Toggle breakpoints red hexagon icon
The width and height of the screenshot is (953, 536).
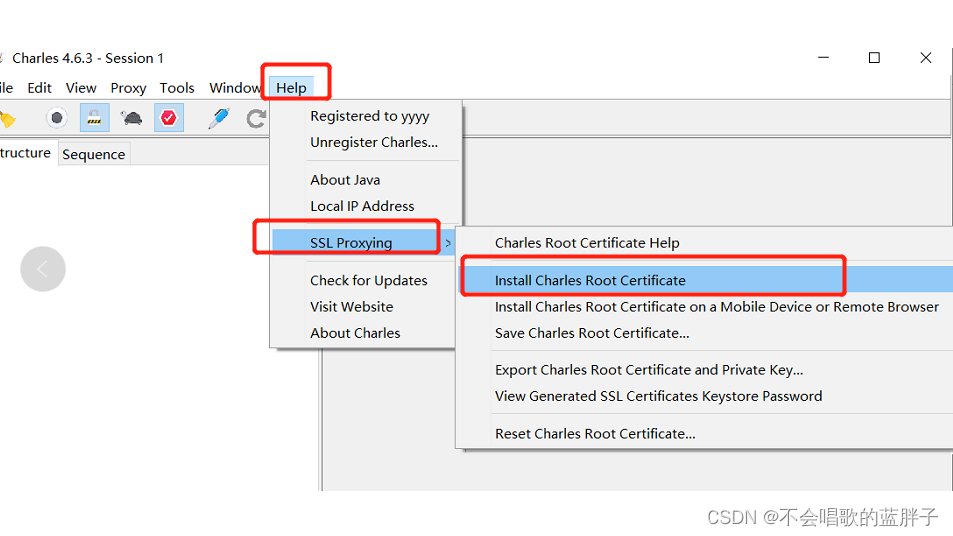tap(168, 118)
